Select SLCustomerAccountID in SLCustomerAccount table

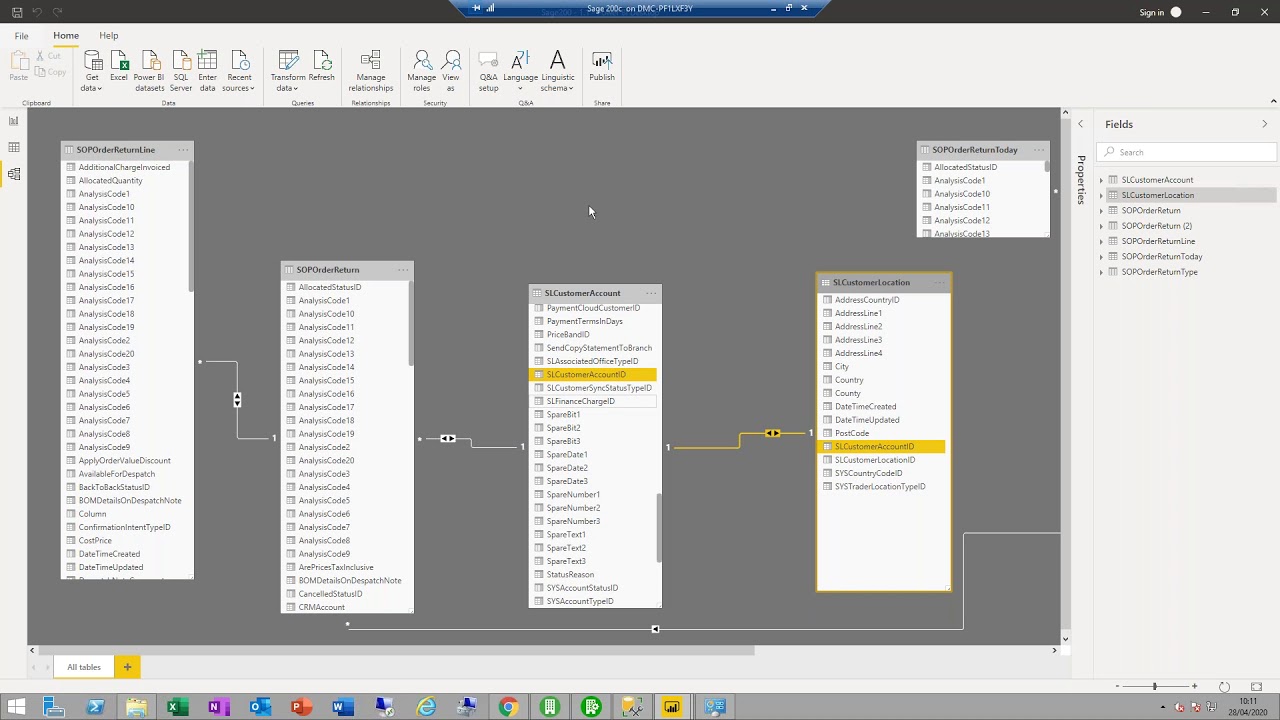pos(592,375)
